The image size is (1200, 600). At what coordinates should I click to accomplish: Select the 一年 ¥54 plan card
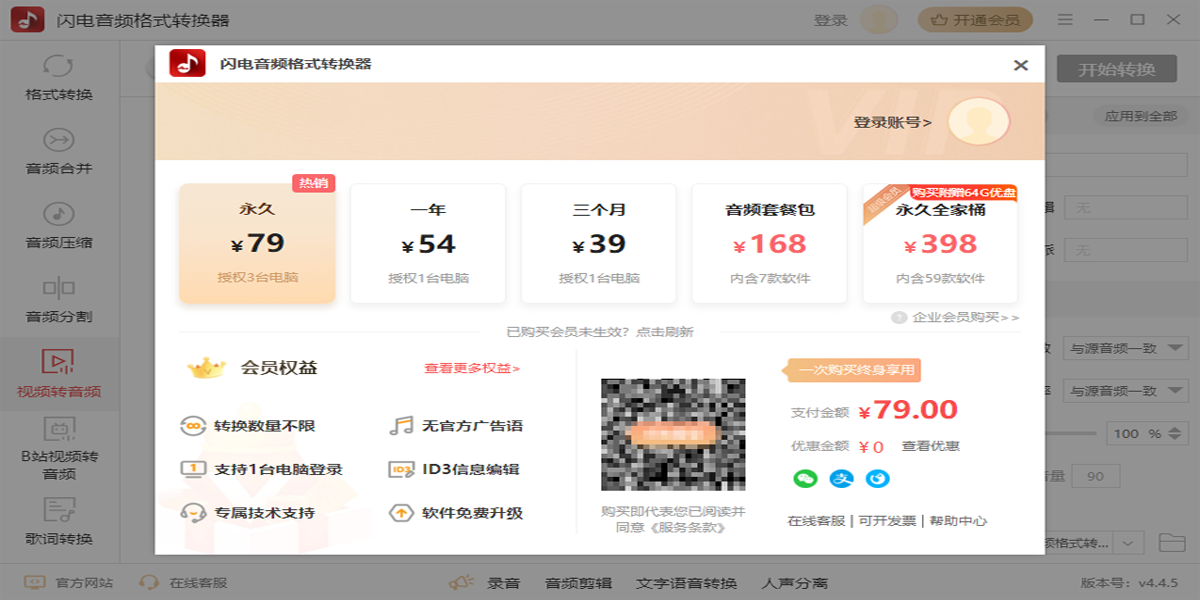pos(428,243)
